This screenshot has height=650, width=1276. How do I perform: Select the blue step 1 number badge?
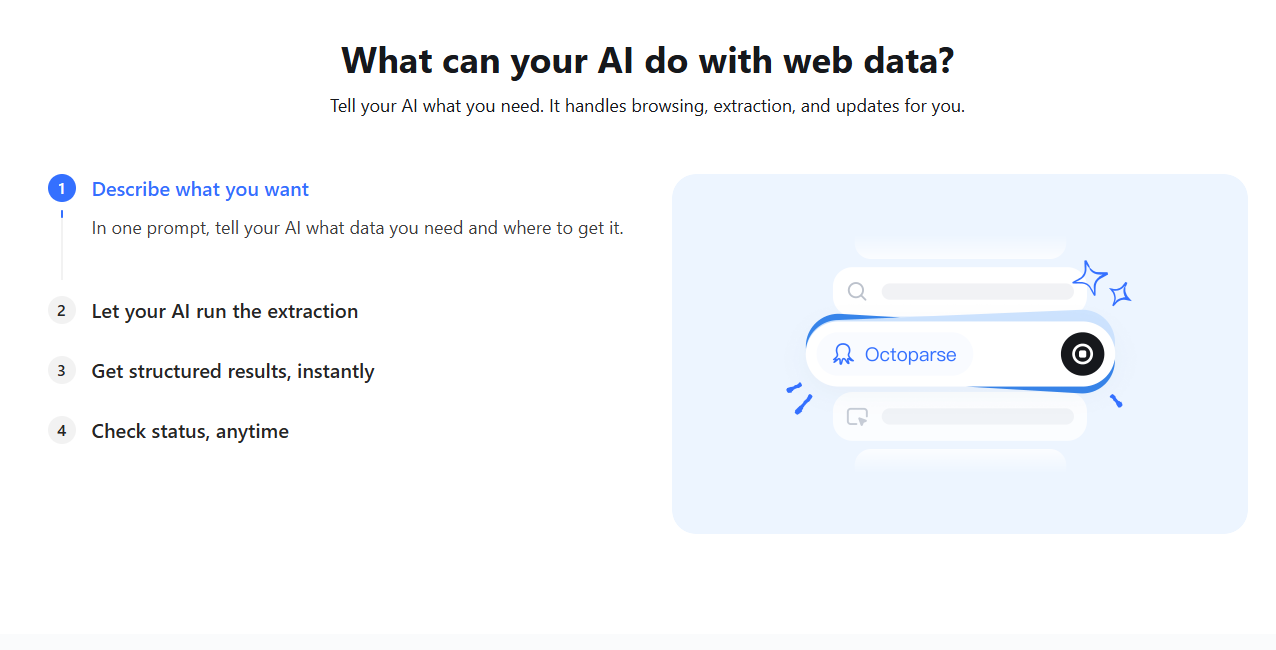(x=61, y=188)
